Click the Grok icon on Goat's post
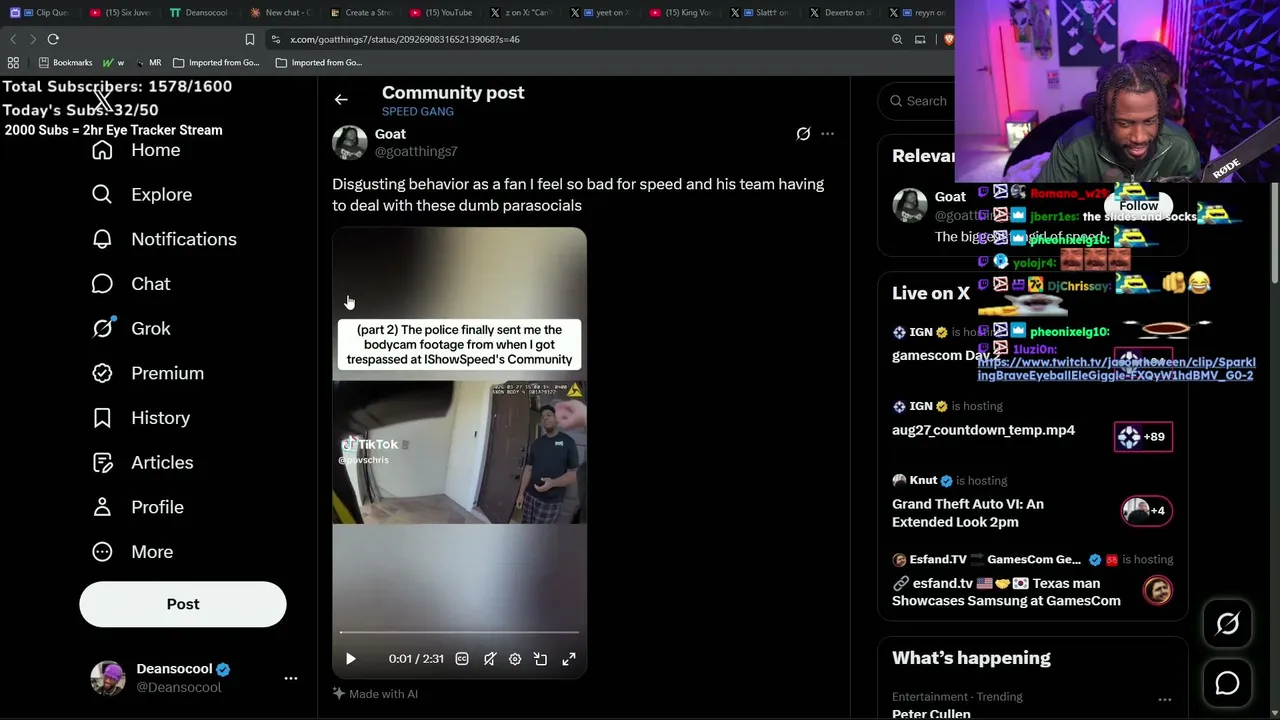This screenshot has height=720, width=1280. tap(803, 134)
